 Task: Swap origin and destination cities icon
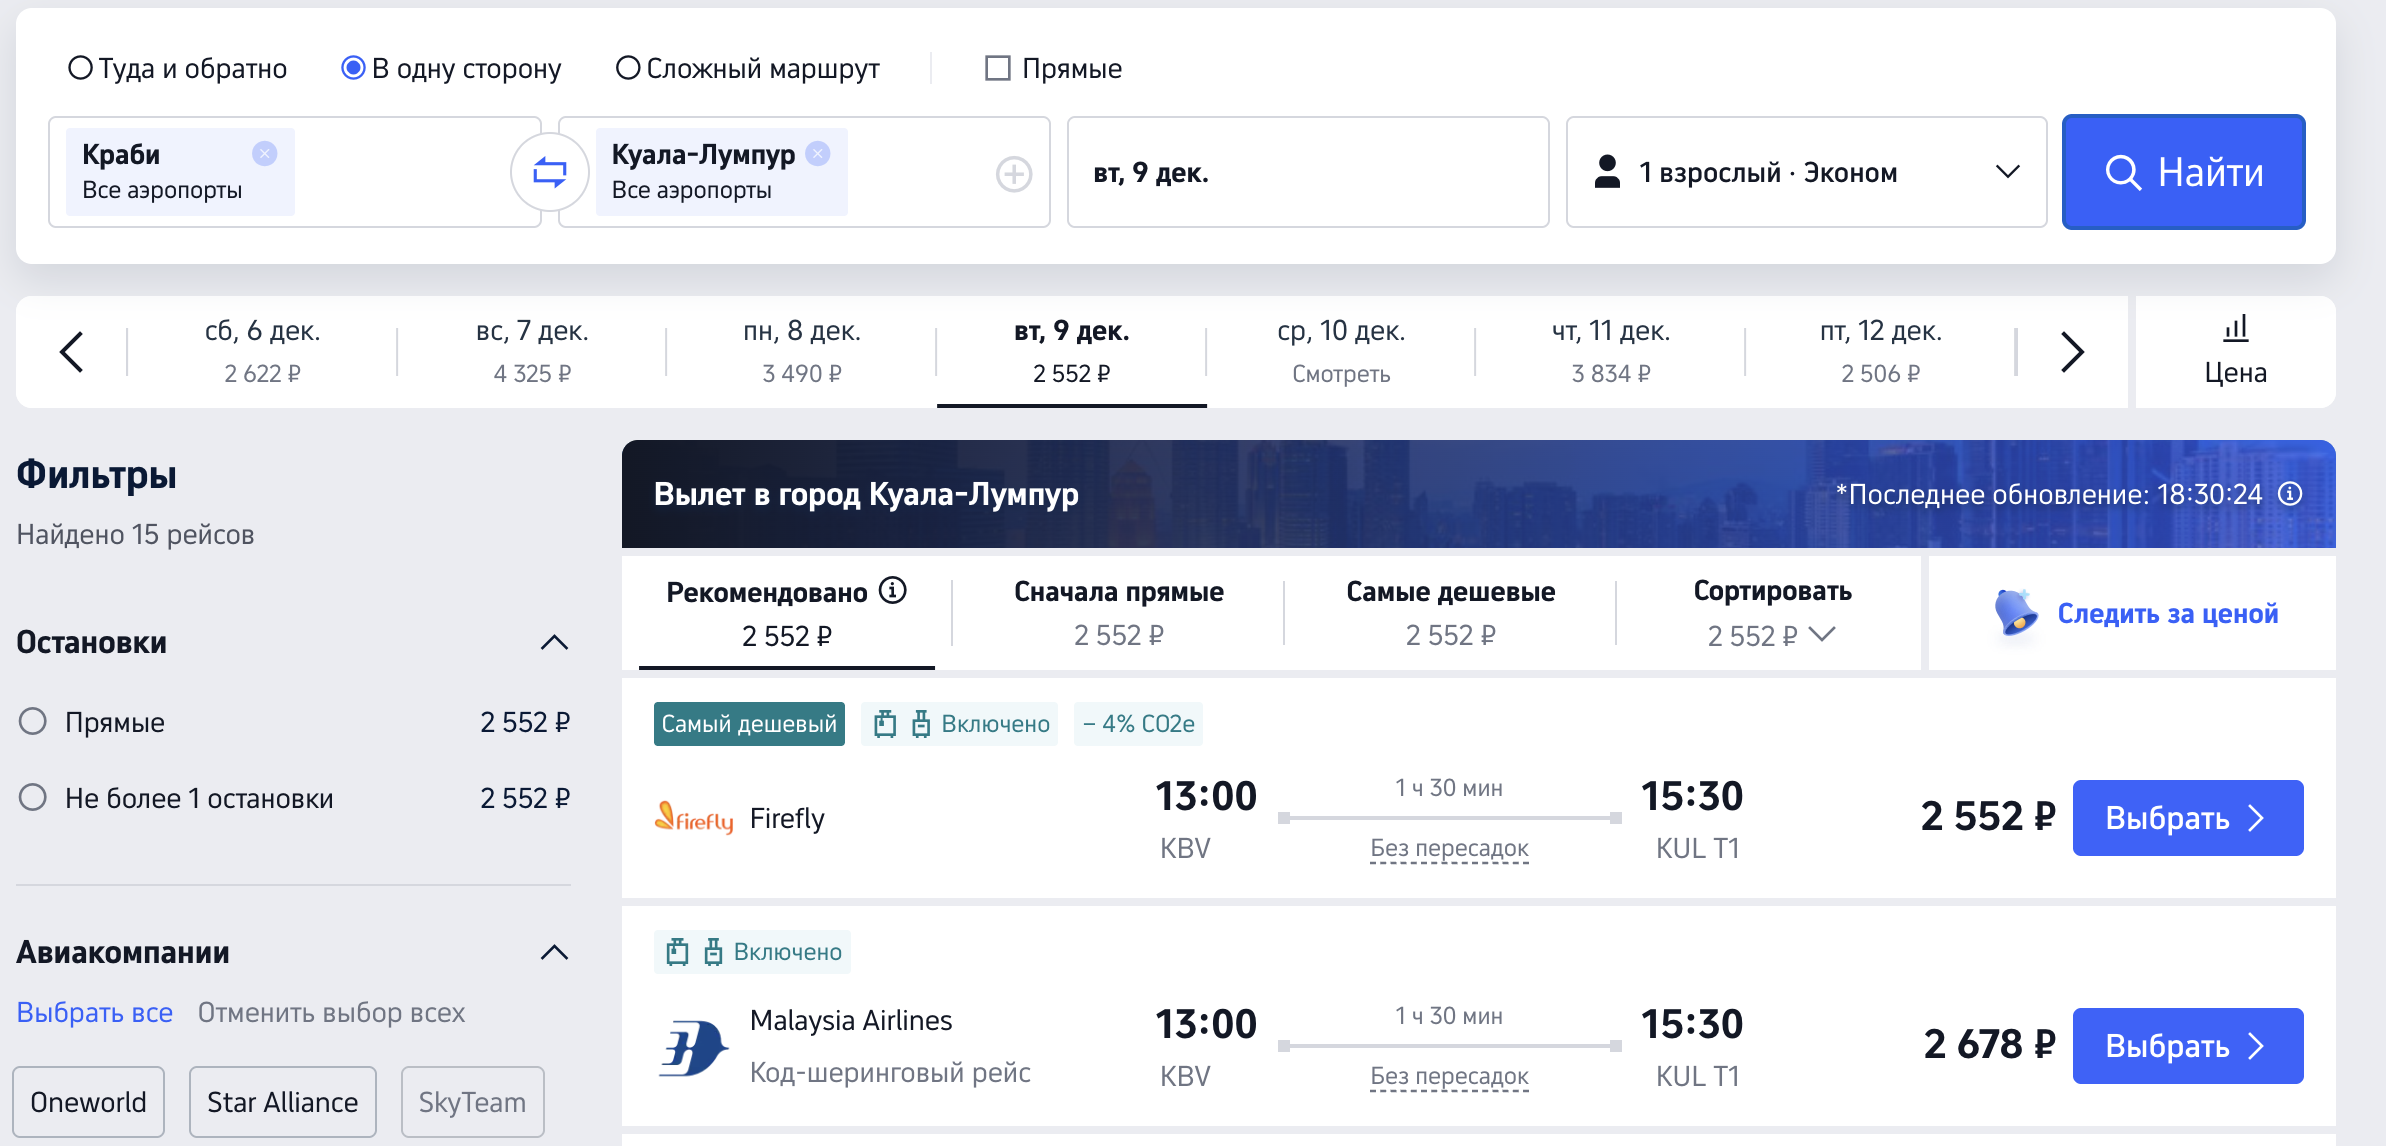click(549, 173)
